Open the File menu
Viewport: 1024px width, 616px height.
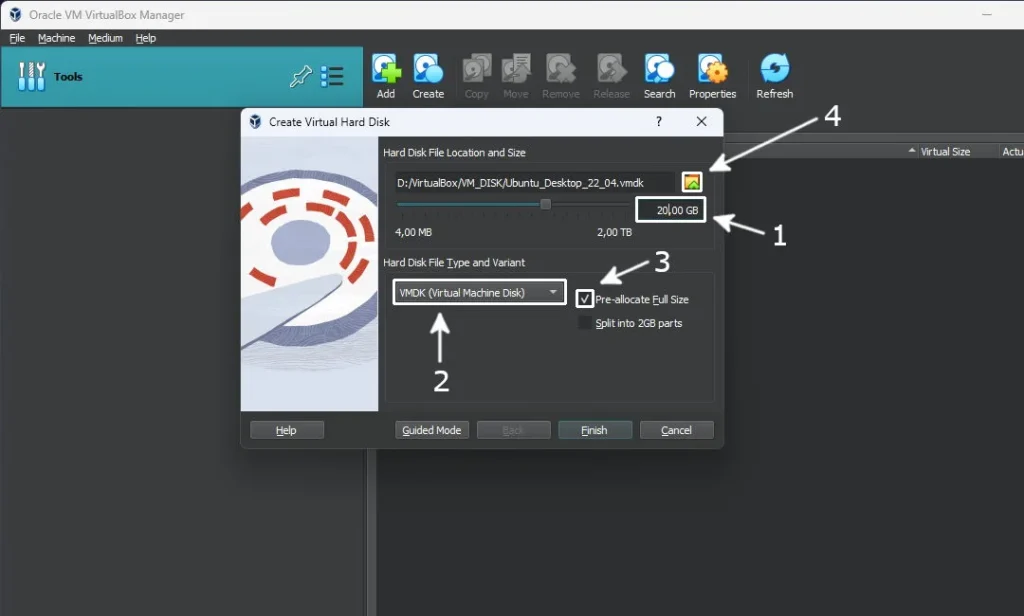[x=17, y=38]
